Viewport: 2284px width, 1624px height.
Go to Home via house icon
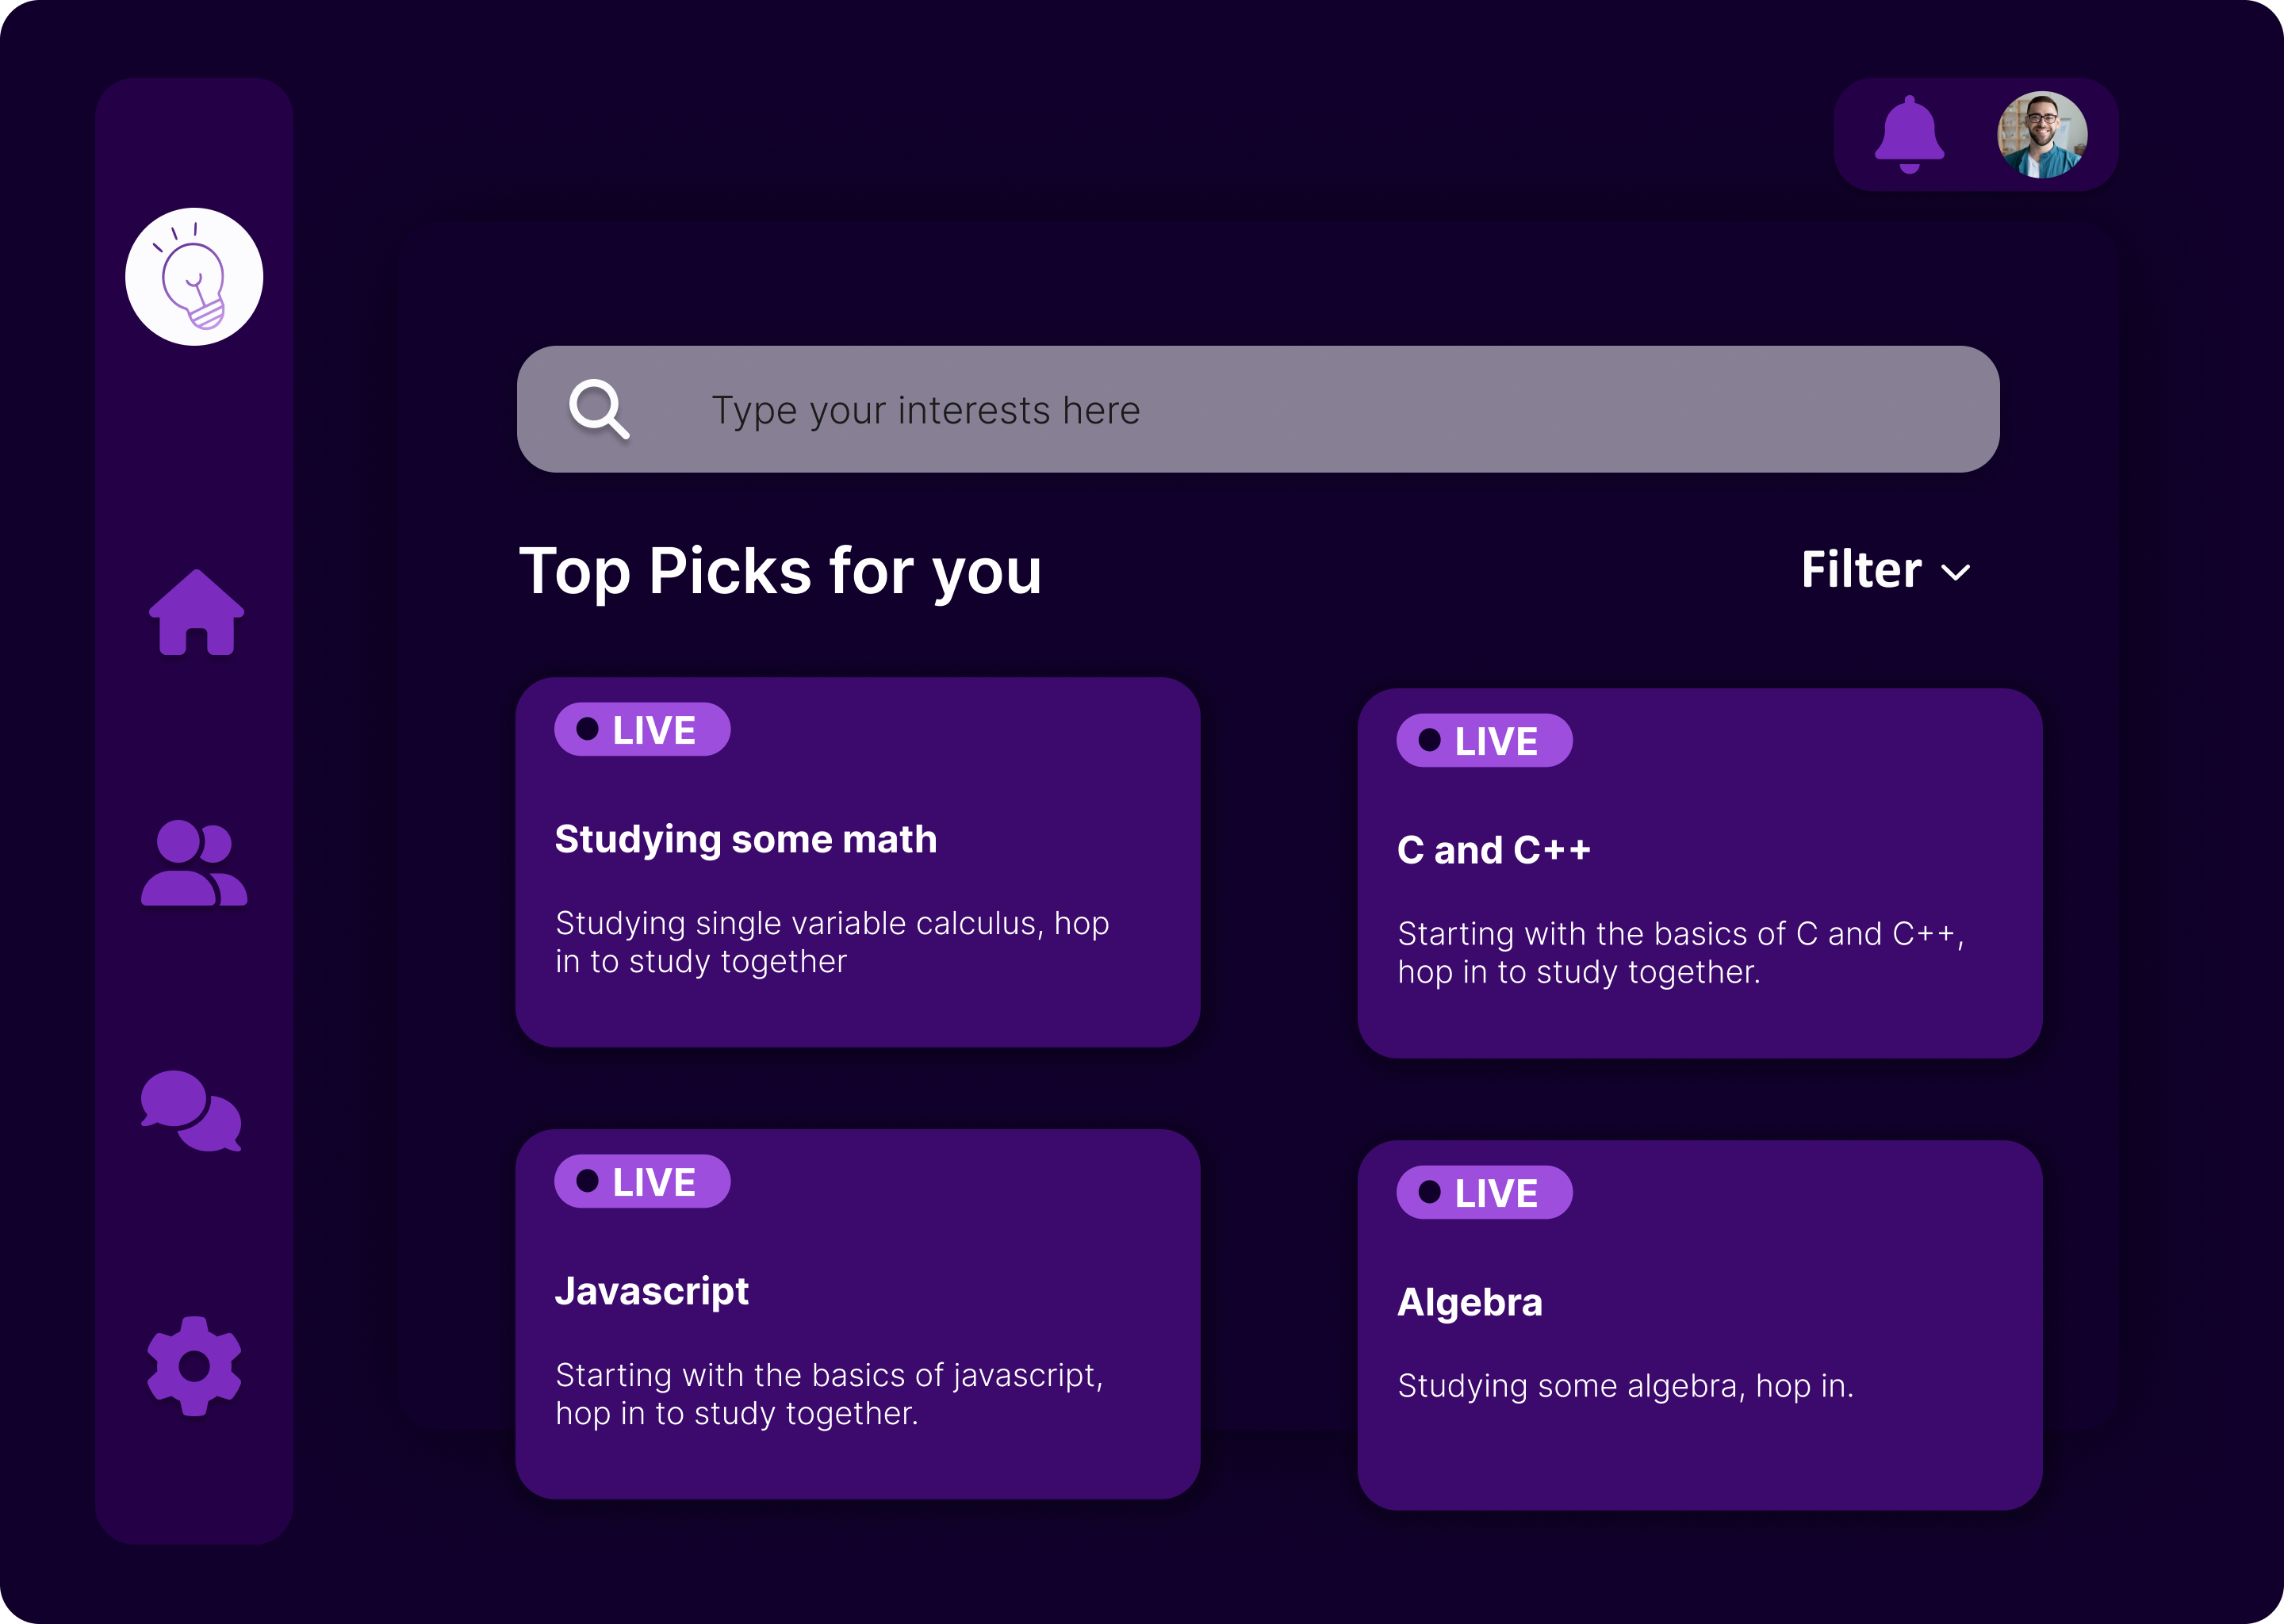pos(196,613)
